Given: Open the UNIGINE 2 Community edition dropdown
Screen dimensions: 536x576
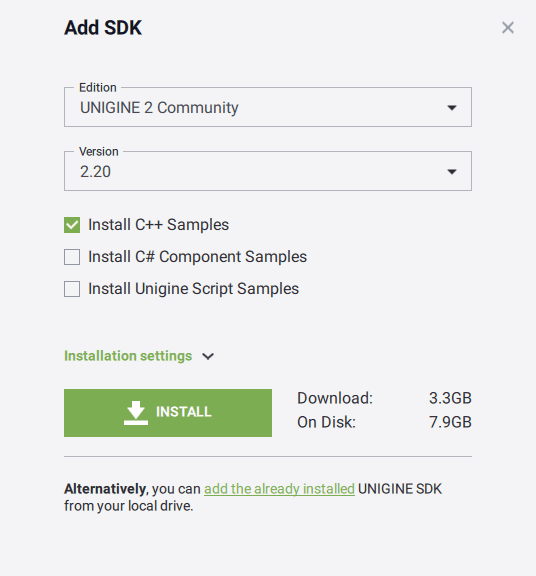Looking at the screenshot, I should pos(268,107).
